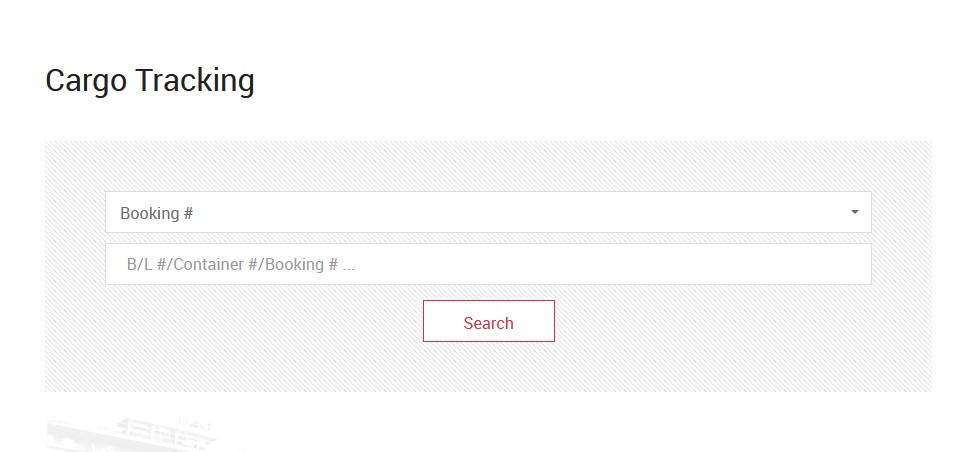The width and height of the screenshot is (964, 452).
Task: Expand the tracking type combo box
Action: point(488,212)
